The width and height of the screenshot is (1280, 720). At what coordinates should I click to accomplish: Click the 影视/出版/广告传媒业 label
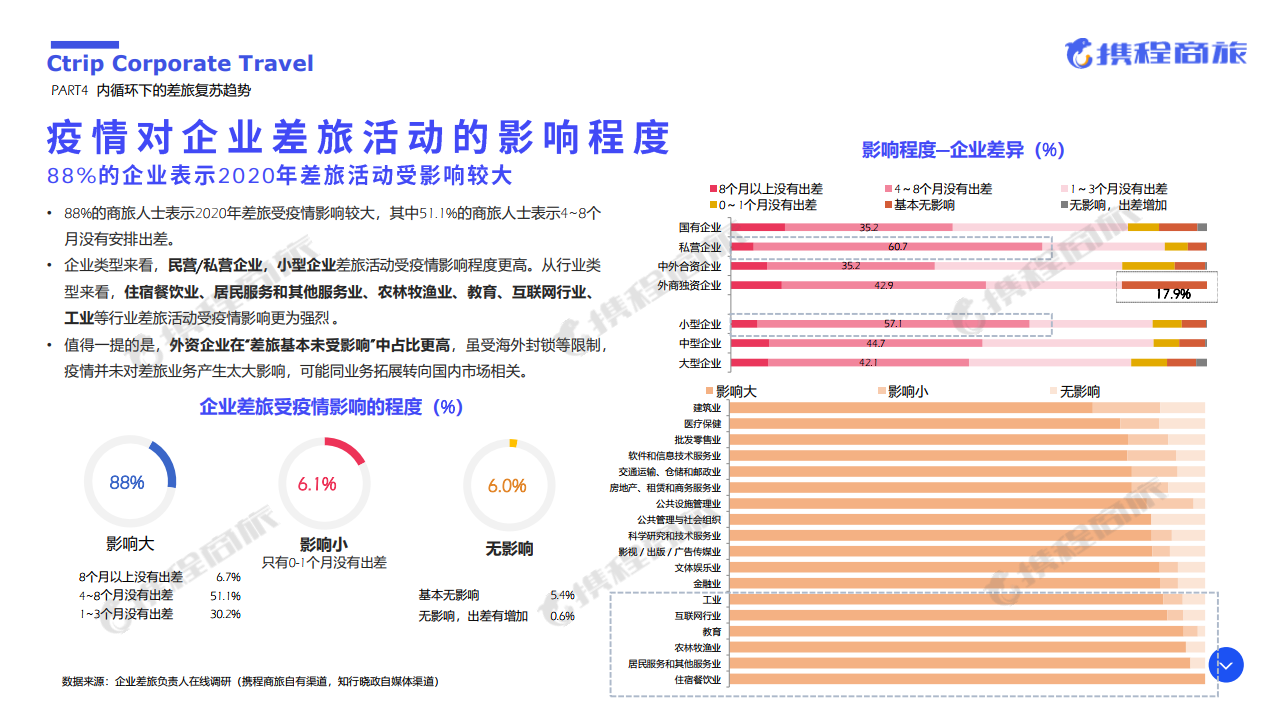pyautogui.click(x=669, y=552)
